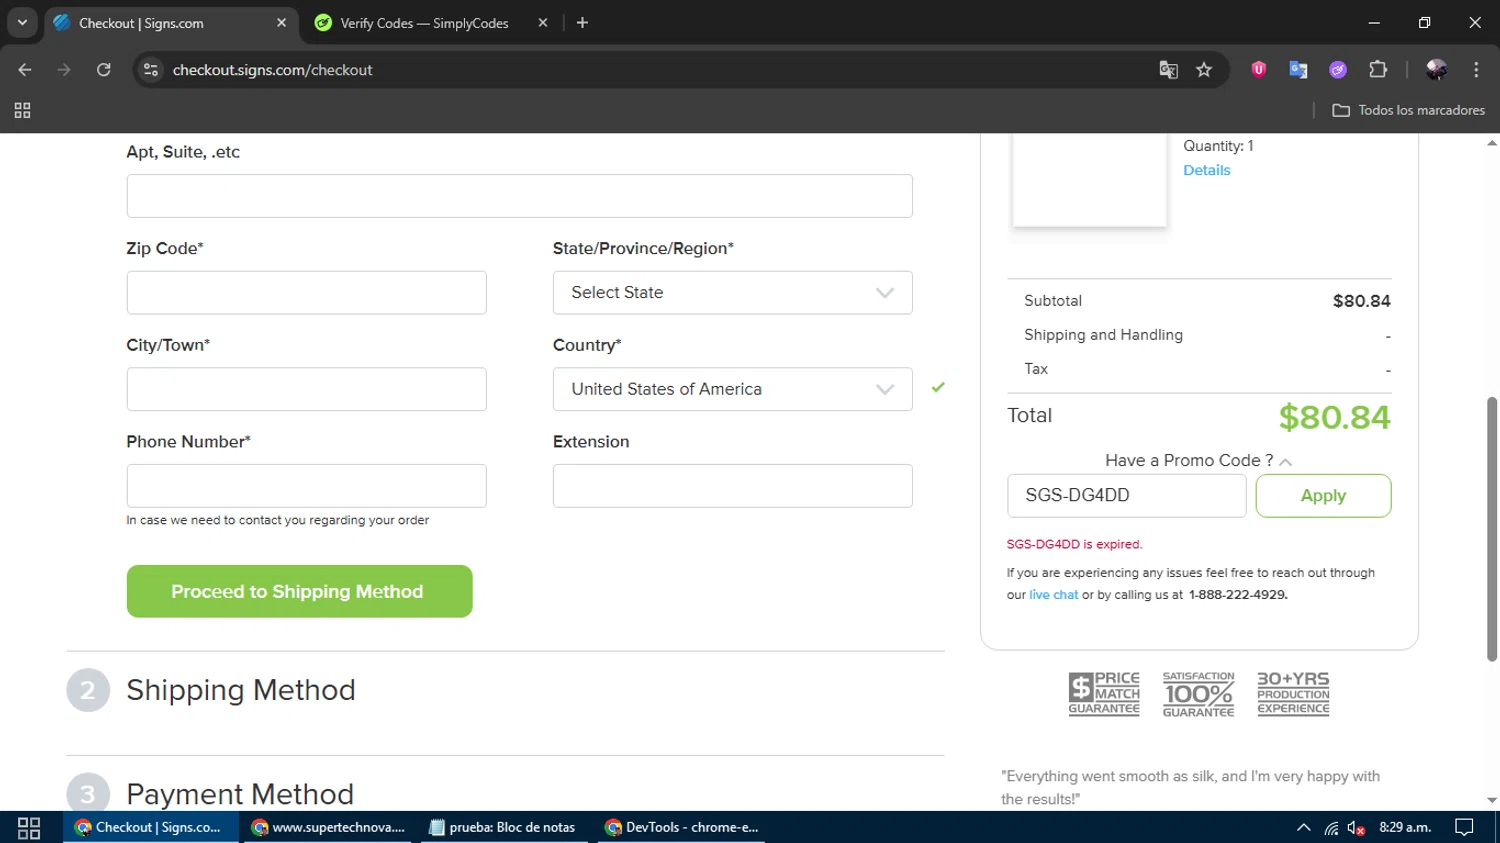Open the red shield extension icon
The height and width of the screenshot is (843, 1500).
1259,69
